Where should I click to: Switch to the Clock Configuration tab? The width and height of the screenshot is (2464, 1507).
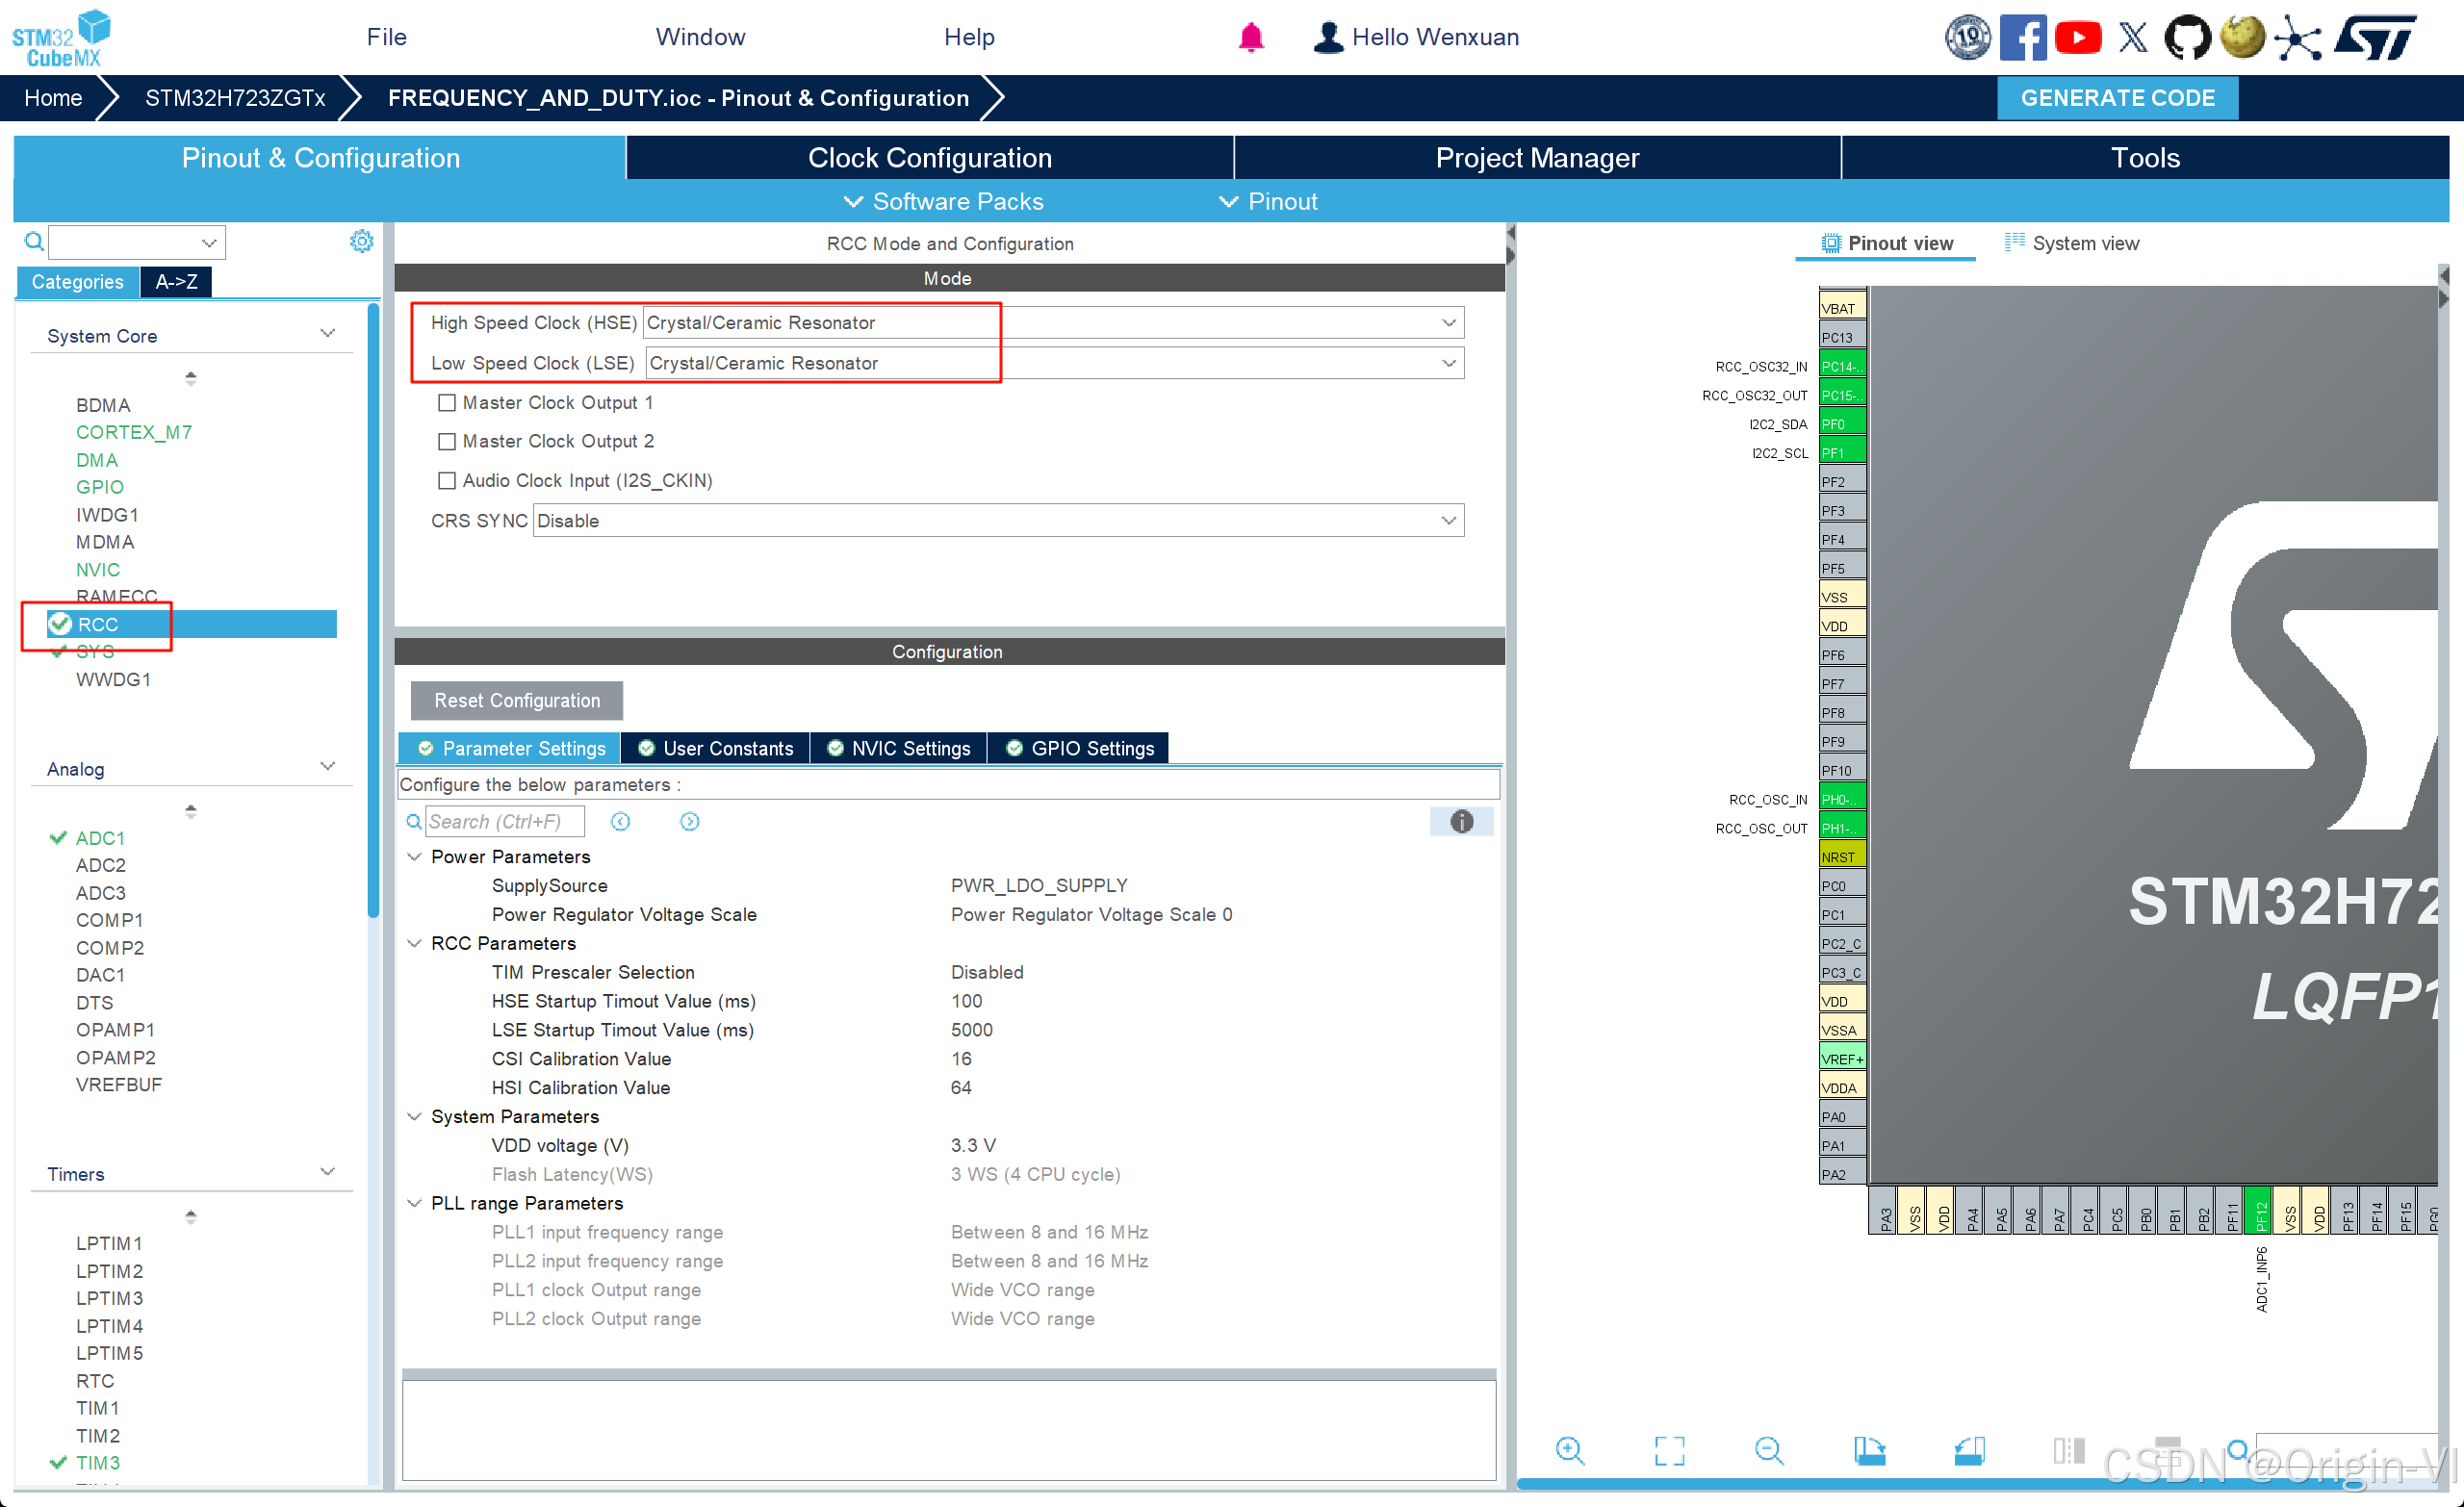[x=929, y=158]
